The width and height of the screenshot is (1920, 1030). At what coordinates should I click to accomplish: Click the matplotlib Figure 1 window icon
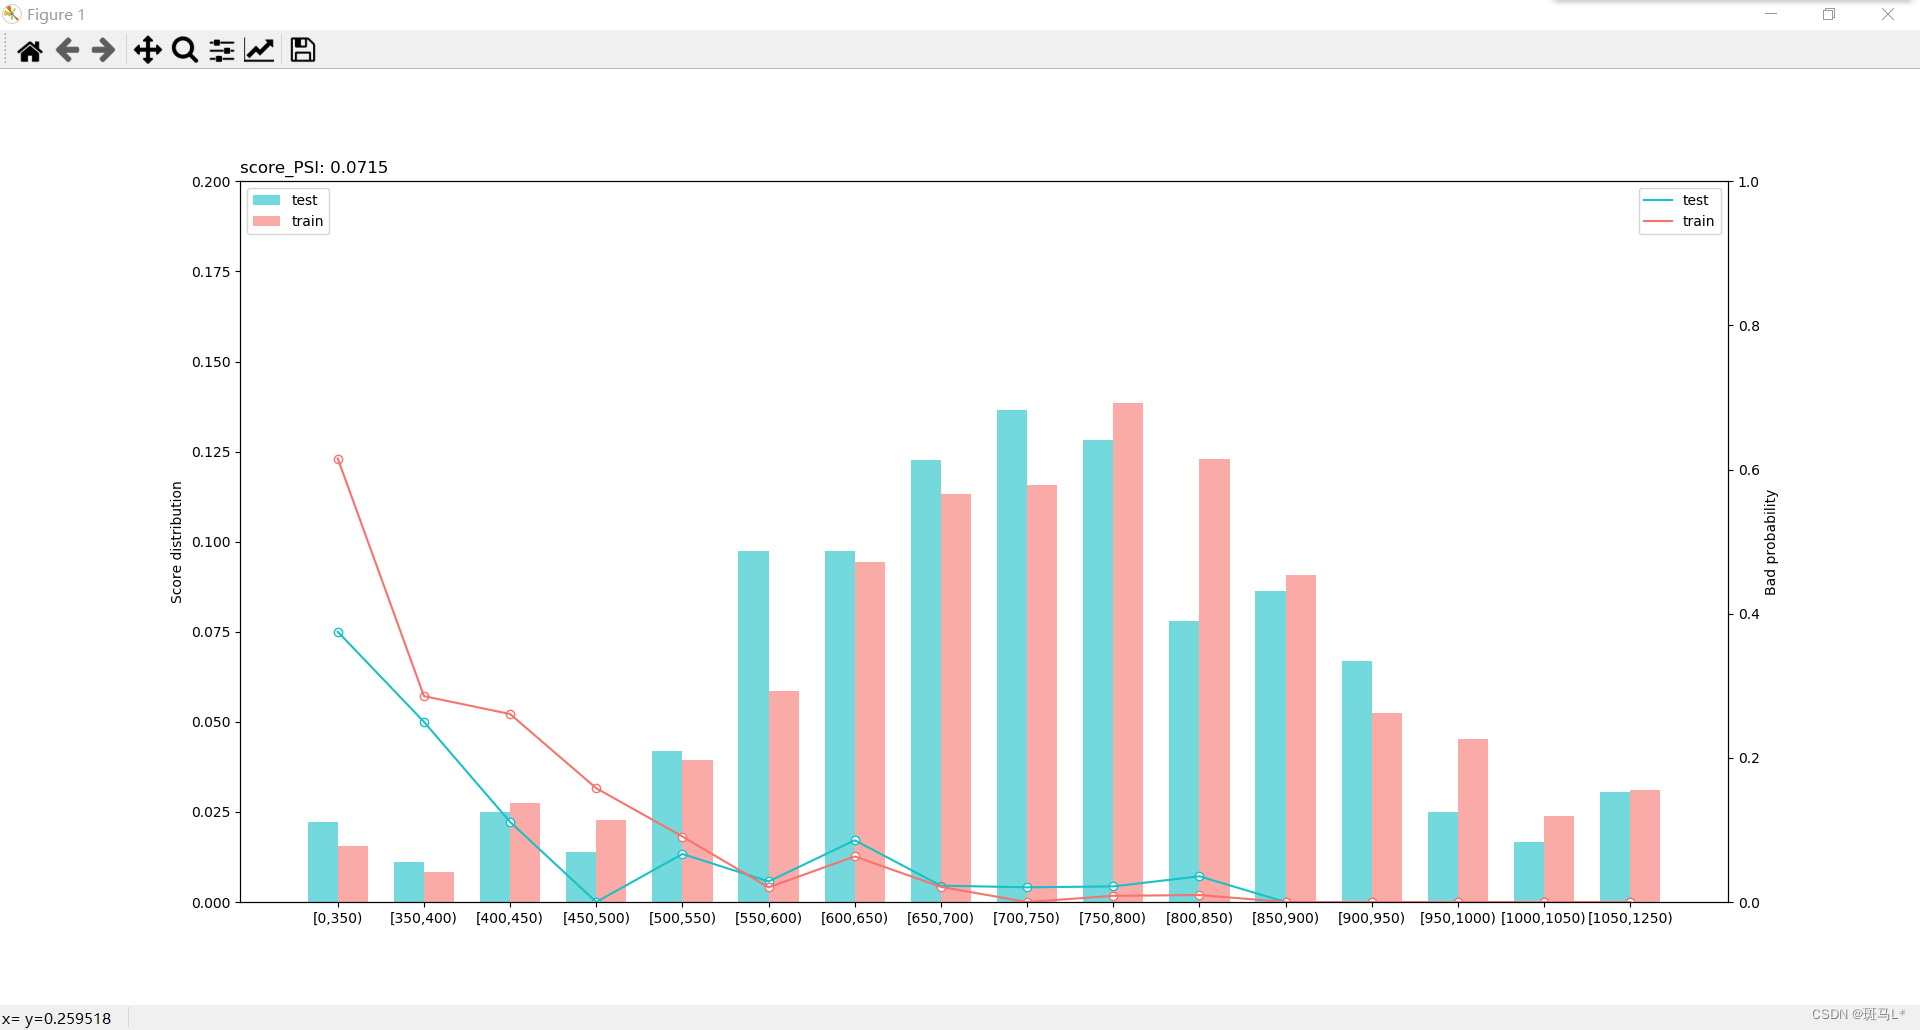point(12,14)
